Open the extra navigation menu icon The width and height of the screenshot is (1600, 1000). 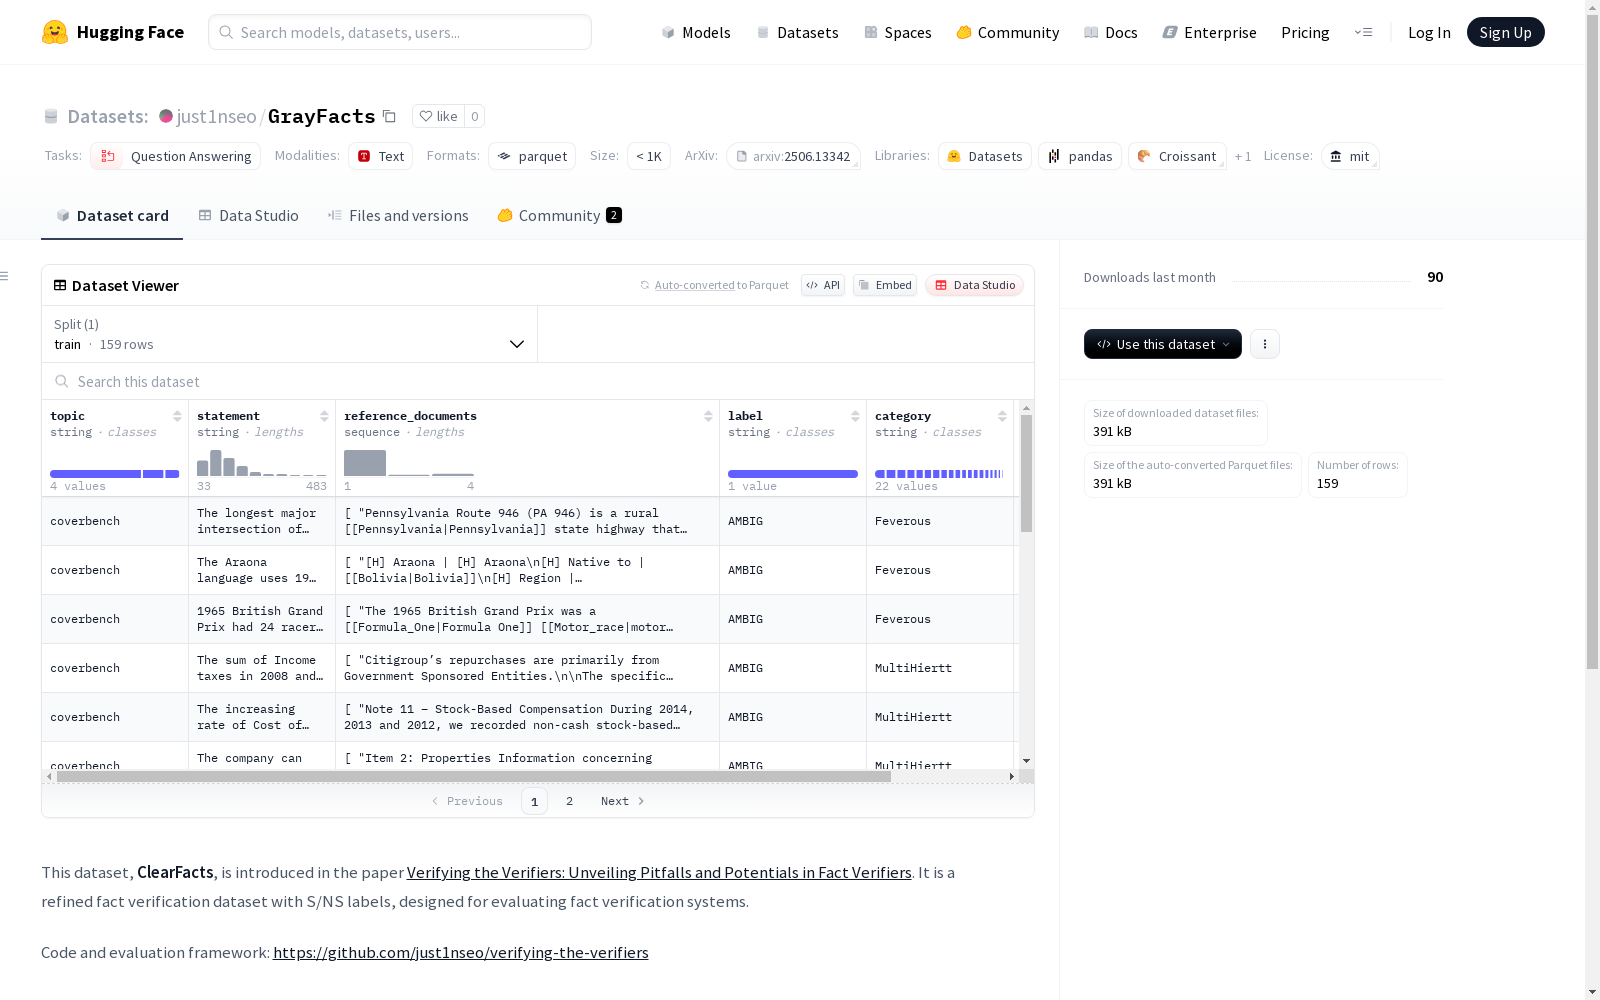point(1363,32)
